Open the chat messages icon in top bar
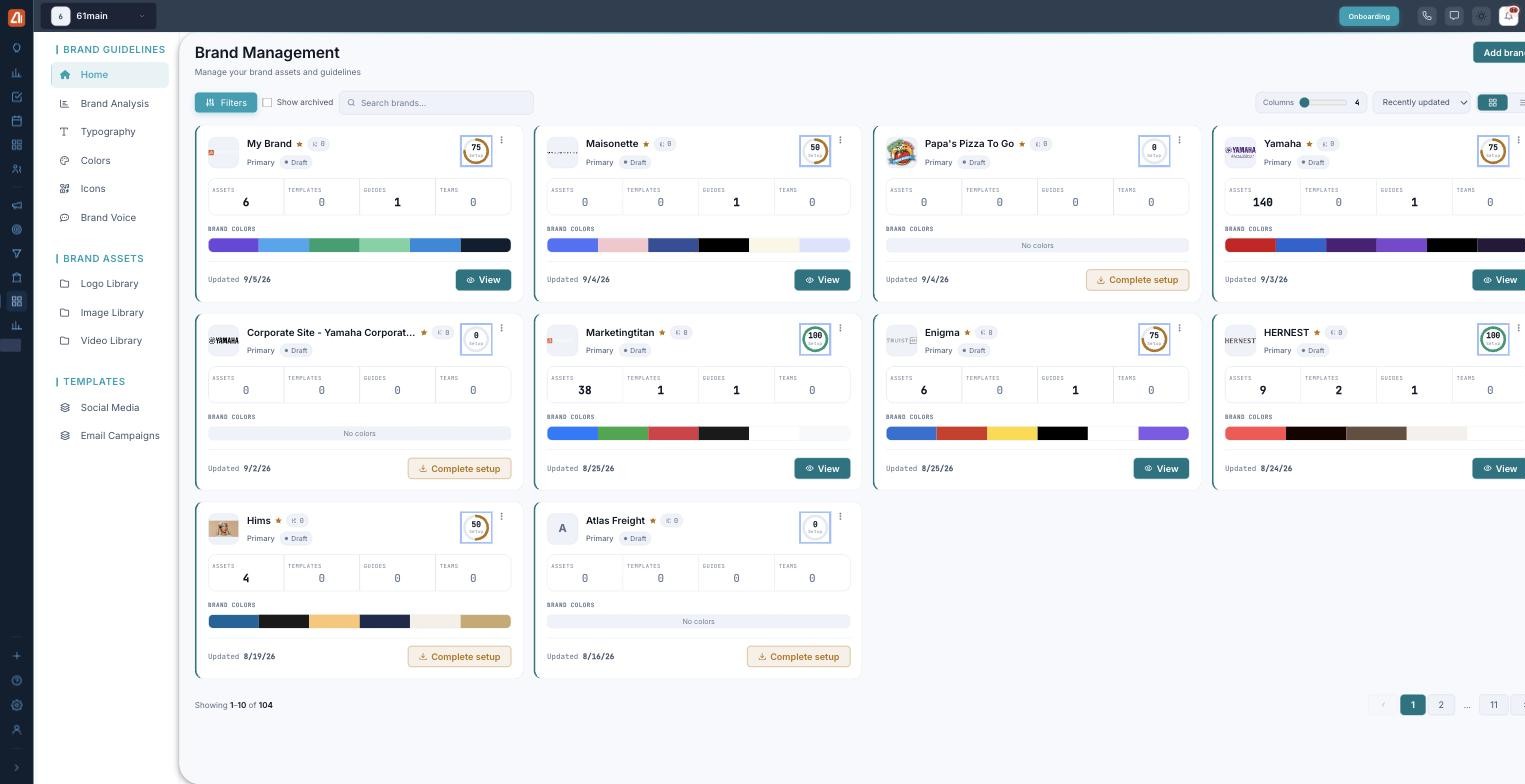The width and height of the screenshot is (1525, 784). click(1454, 16)
